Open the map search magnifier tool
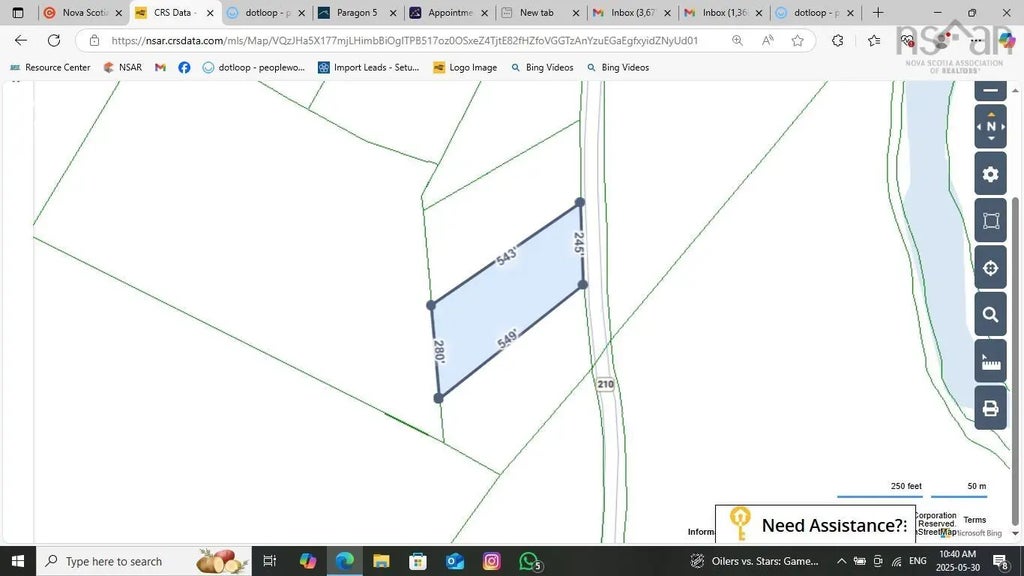The height and width of the screenshot is (576, 1024). coord(990,315)
